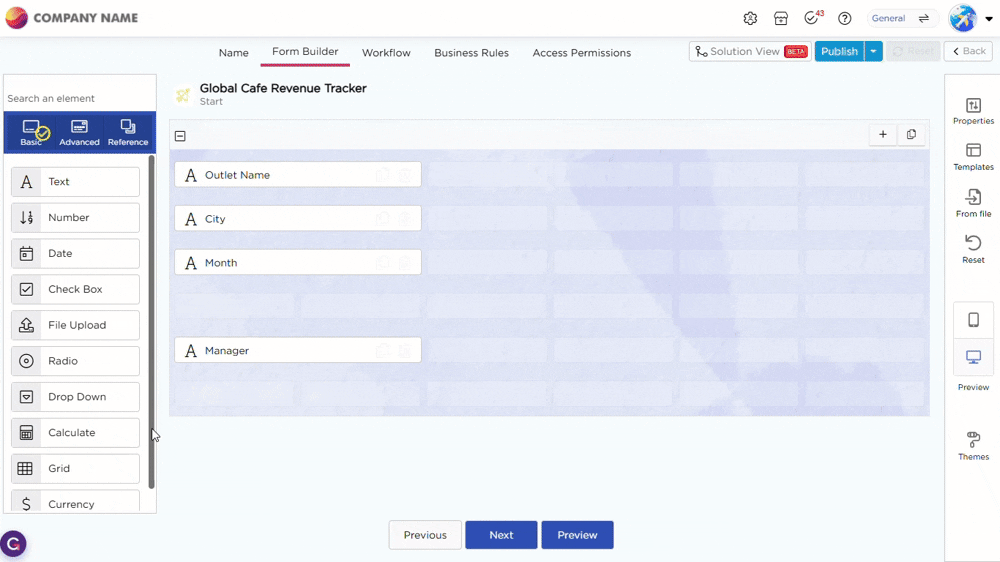1000x562 pixels.
Task: Open the settings gear icon
Action: (x=750, y=19)
